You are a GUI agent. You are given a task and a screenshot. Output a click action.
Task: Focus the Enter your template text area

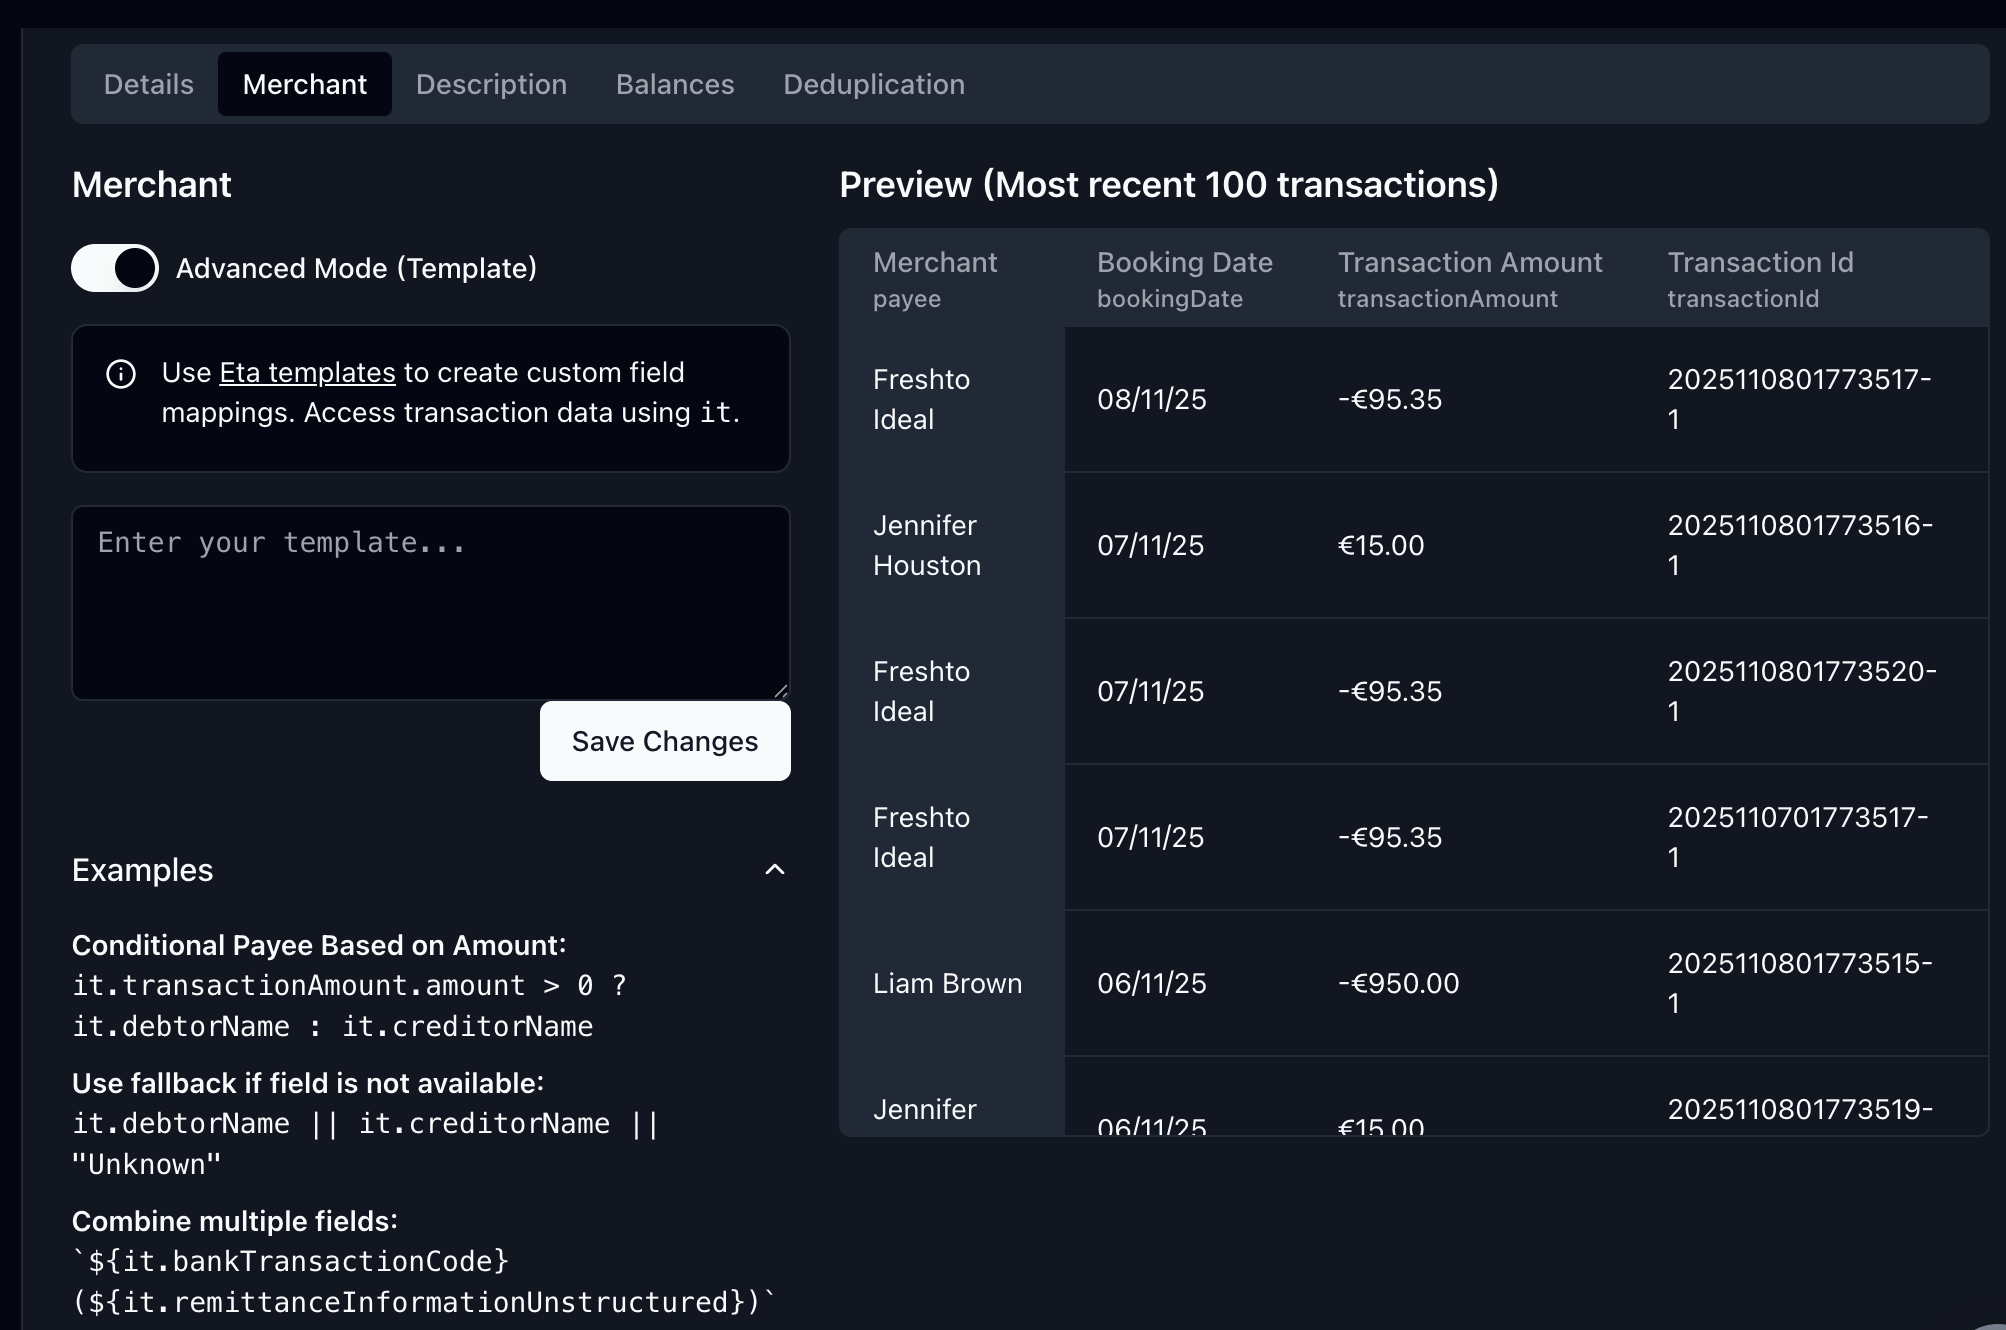click(x=430, y=602)
